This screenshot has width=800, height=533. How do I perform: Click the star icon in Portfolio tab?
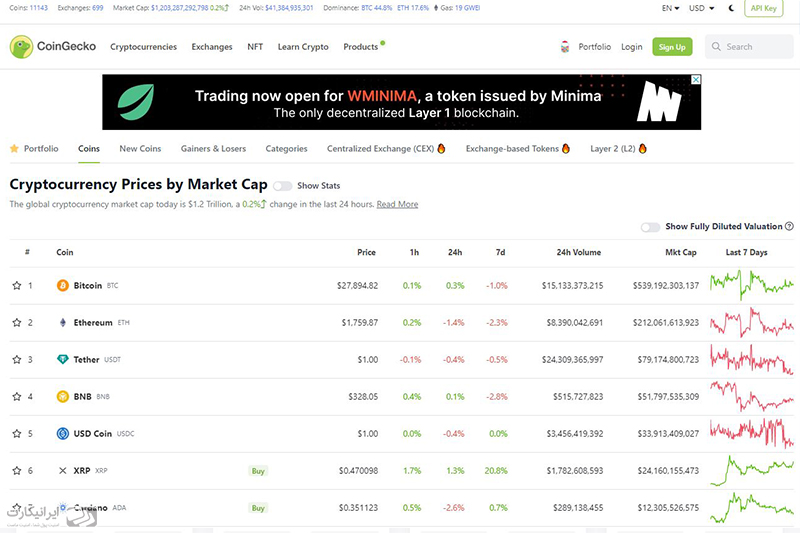(x=14, y=148)
